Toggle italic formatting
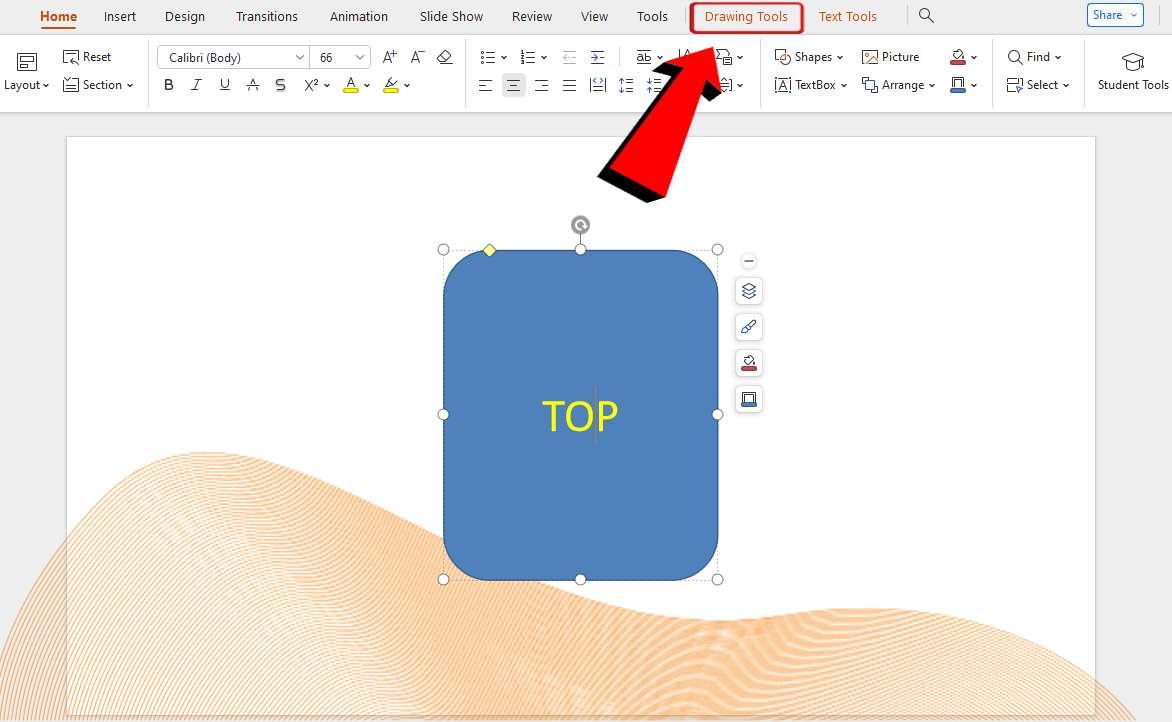Image resolution: width=1172 pixels, height=722 pixels. tap(196, 85)
